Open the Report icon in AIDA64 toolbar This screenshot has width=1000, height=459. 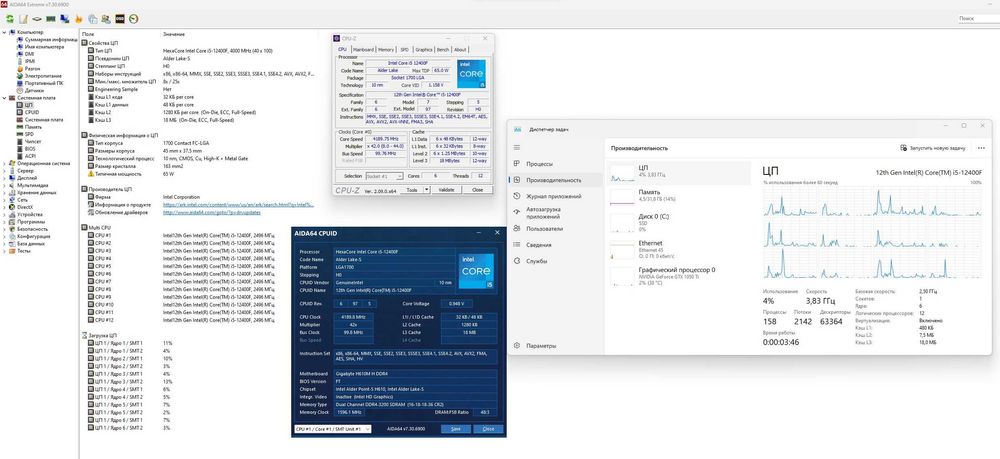(24, 18)
